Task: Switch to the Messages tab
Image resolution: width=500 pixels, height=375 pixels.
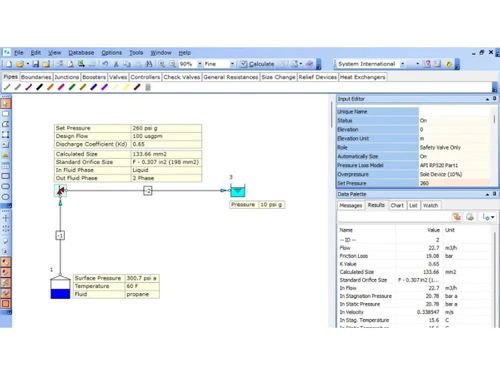Action: click(x=351, y=206)
